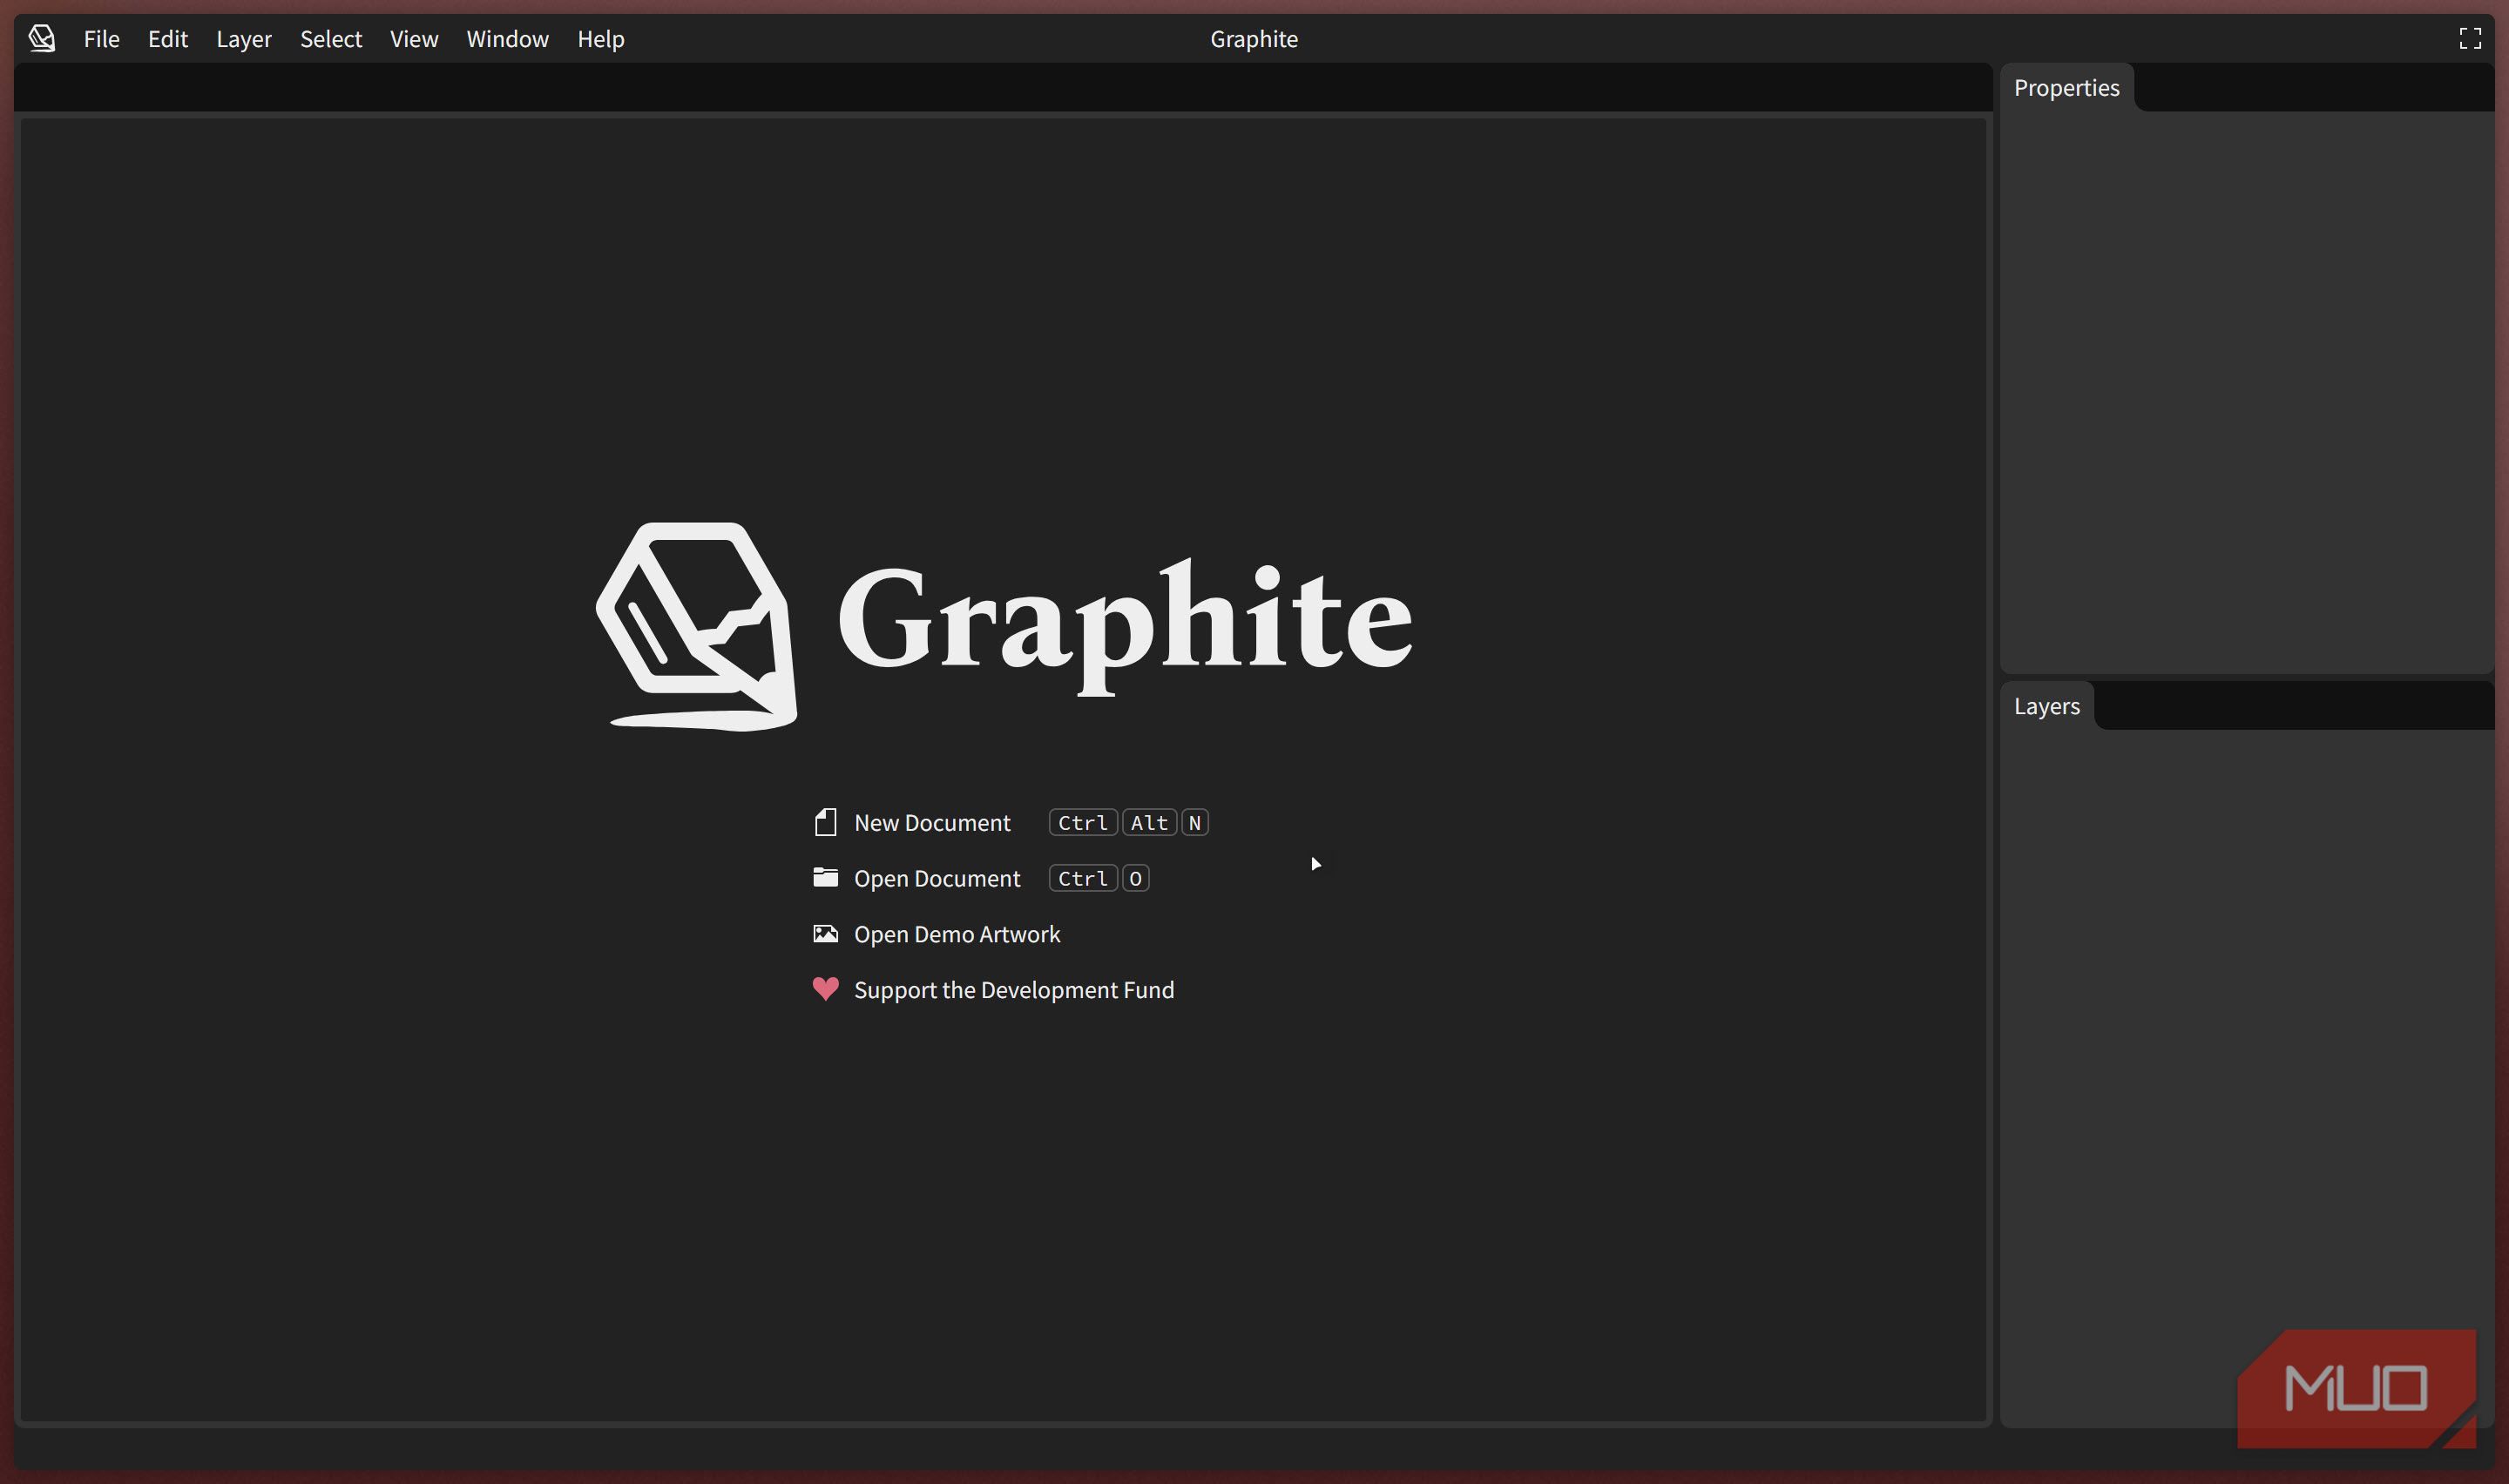Click the Graphite title in title bar

1254,39
